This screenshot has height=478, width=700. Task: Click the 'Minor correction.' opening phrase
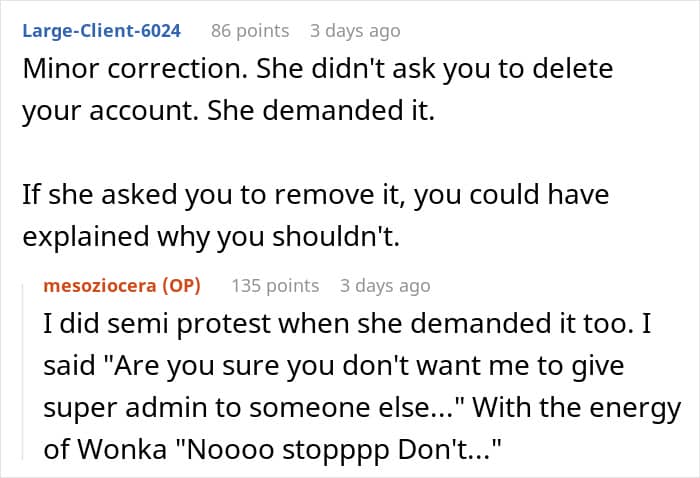tap(112, 71)
